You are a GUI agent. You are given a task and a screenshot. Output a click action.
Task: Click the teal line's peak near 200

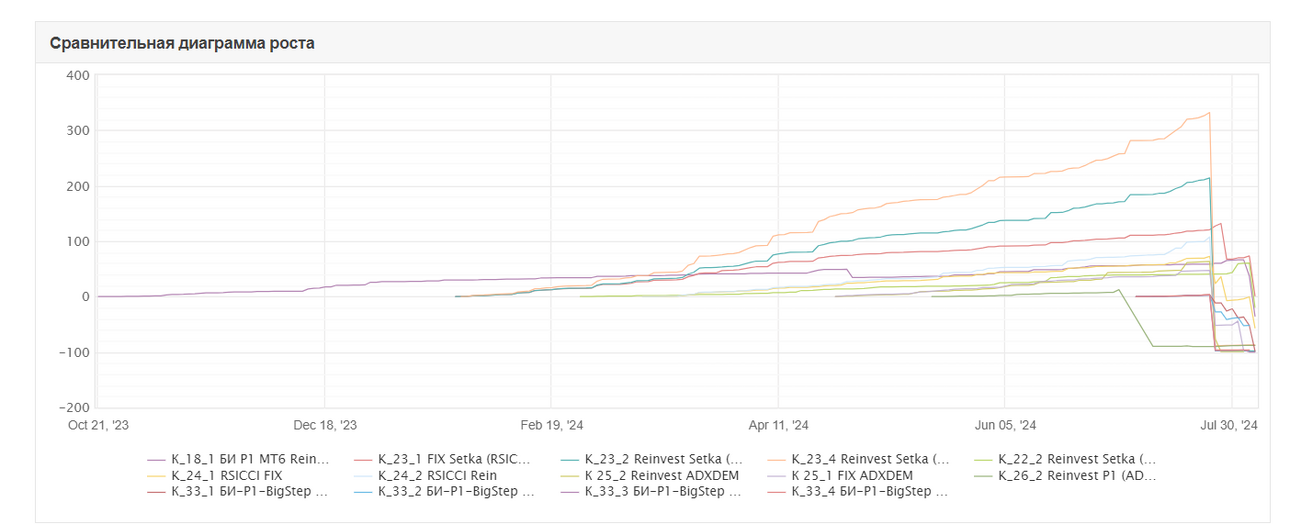[1209, 179]
